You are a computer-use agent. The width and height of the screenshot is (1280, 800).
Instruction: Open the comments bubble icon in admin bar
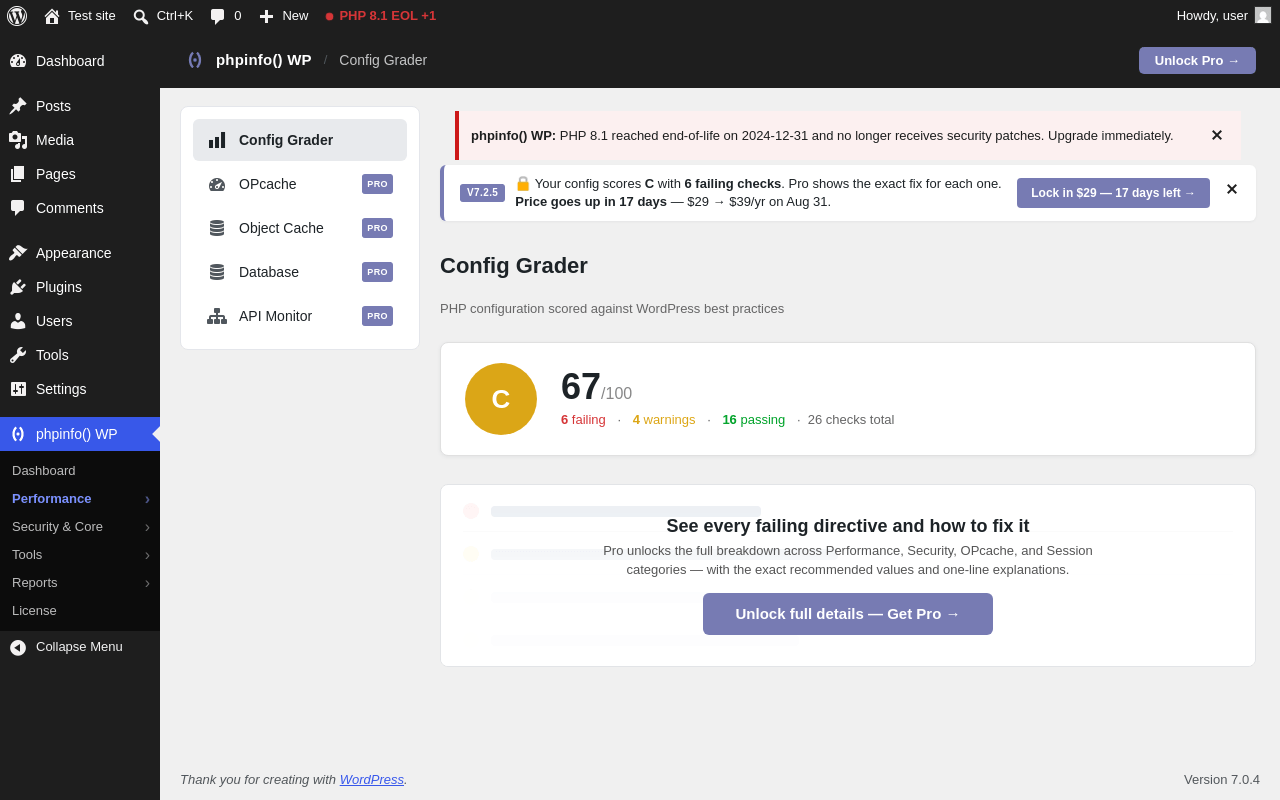pos(217,16)
